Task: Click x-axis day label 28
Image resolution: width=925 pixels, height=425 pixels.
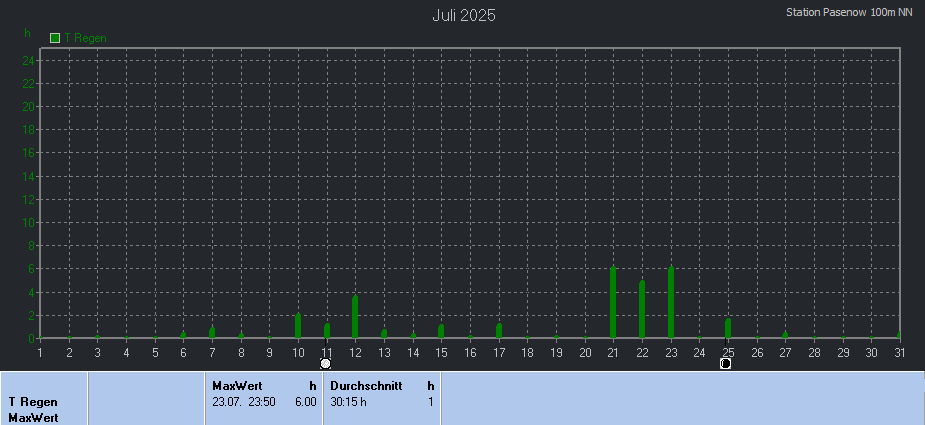Action: (814, 353)
